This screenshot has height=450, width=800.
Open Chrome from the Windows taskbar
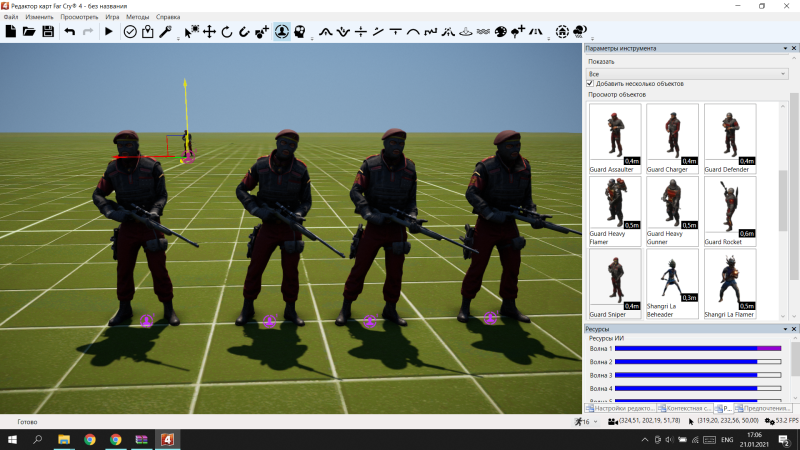pyautogui.click(x=90, y=439)
